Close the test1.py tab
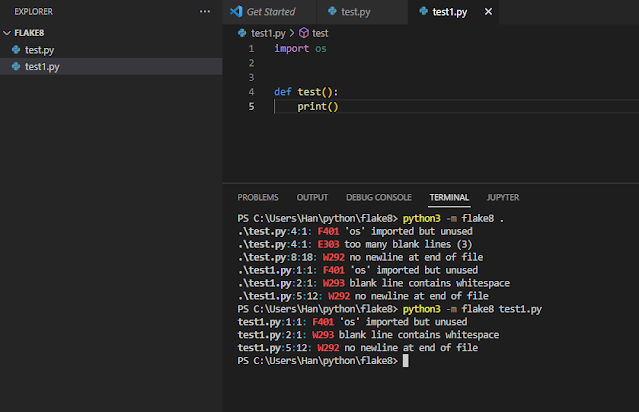The width and height of the screenshot is (639, 412). tap(488, 12)
